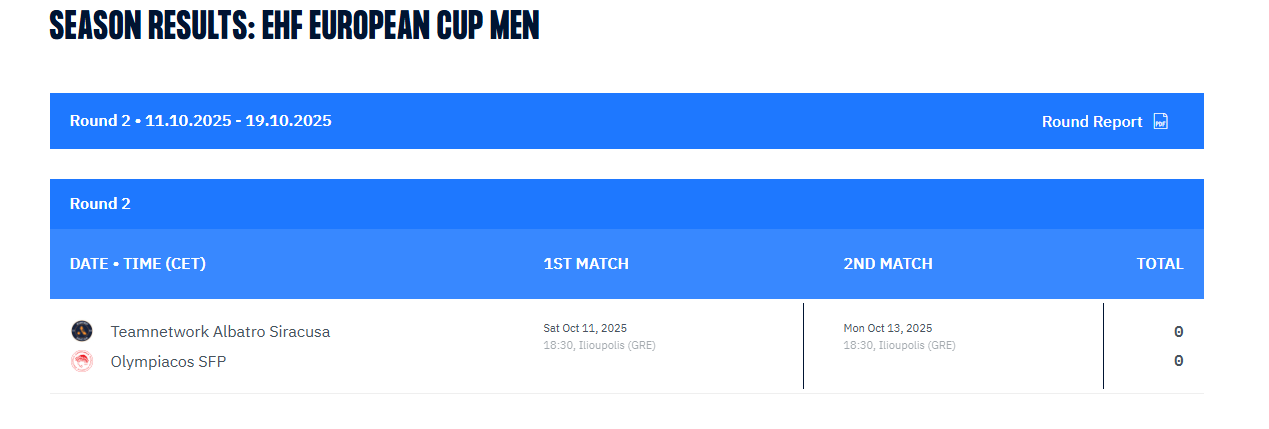Click the Round 2 date range bar
This screenshot has width=1269, height=429.
point(201,121)
